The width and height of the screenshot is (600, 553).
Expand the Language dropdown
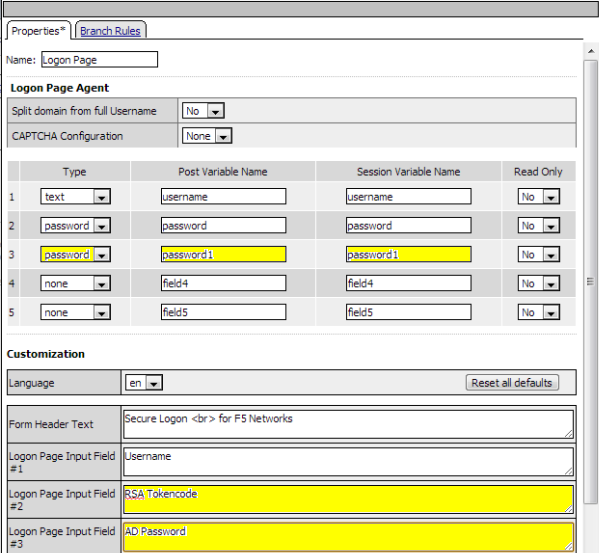pos(144,383)
